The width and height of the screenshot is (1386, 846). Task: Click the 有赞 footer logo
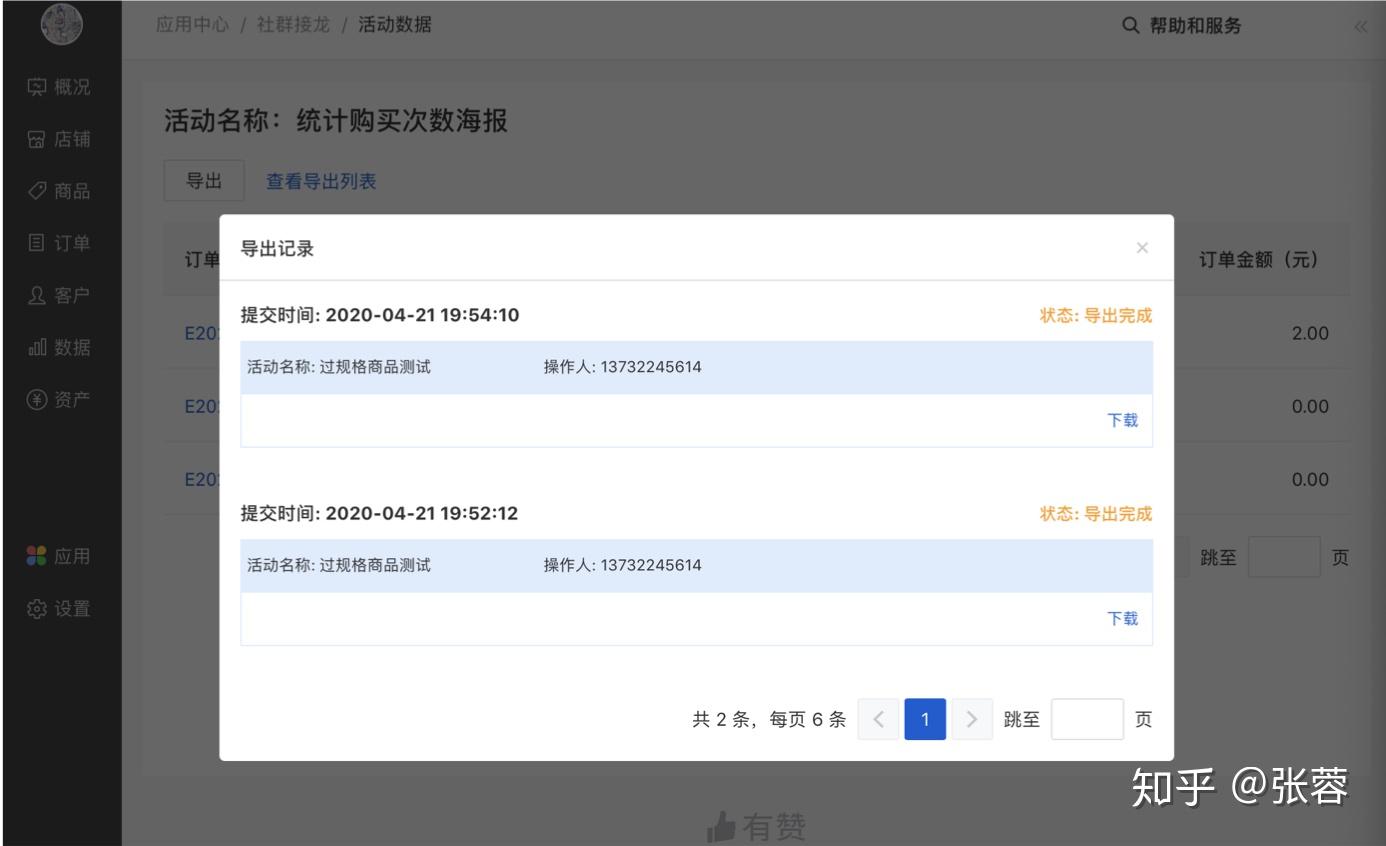coord(756,826)
